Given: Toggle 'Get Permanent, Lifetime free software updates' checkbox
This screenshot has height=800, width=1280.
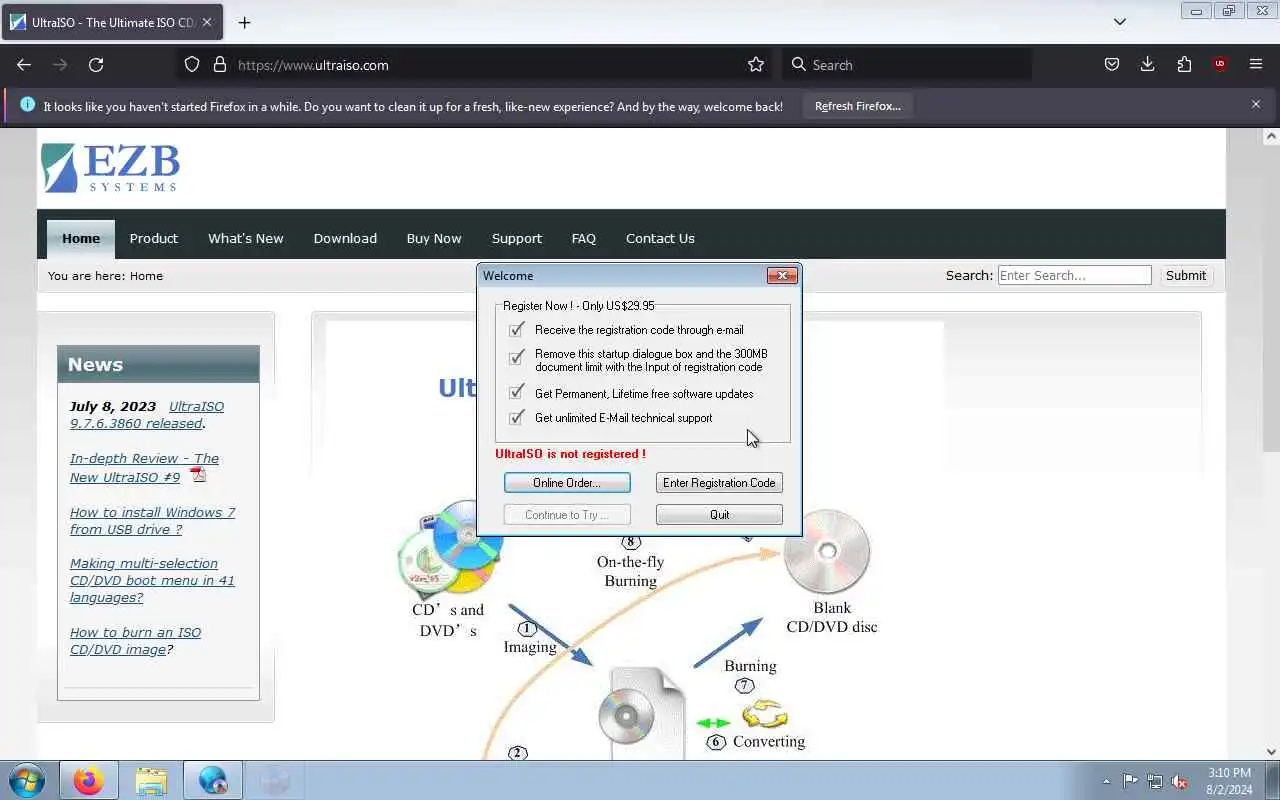Looking at the screenshot, I should 516,393.
